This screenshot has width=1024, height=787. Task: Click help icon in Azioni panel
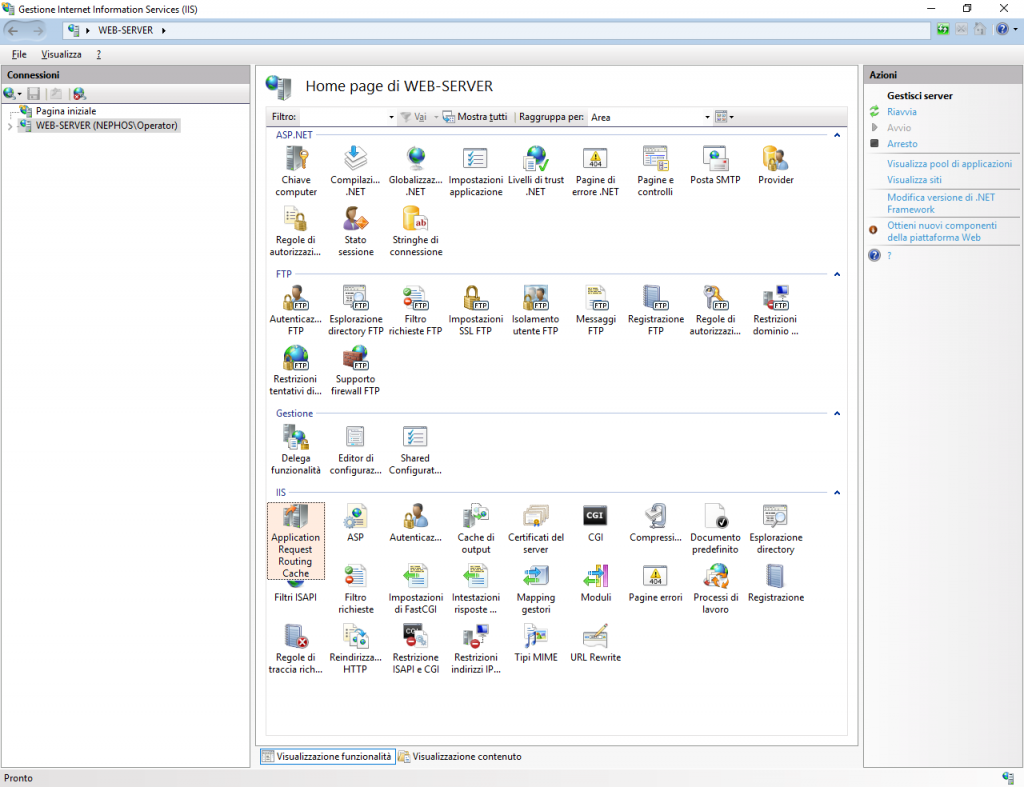874,255
